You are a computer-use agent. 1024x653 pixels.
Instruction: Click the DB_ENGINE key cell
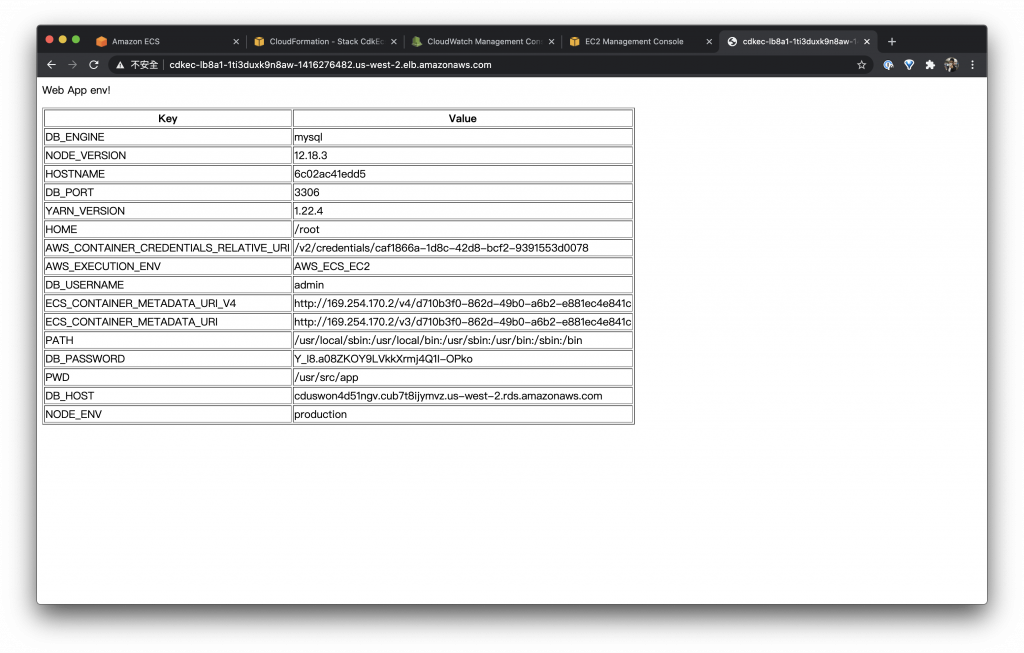point(168,136)
